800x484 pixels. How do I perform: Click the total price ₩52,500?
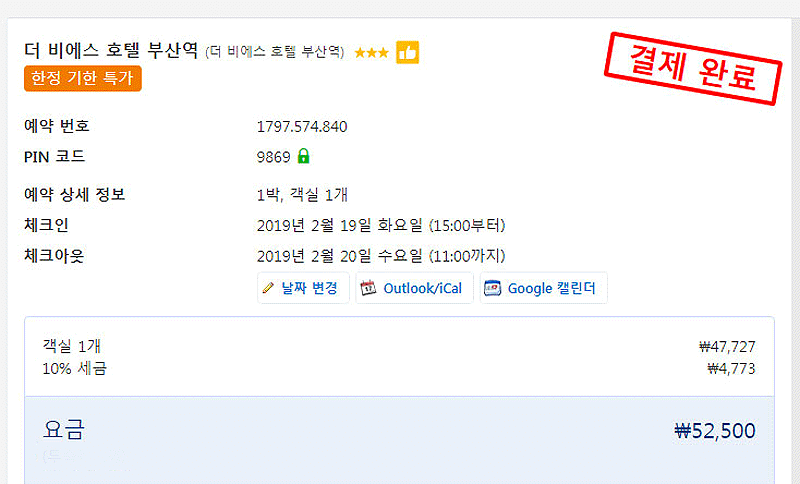[715, 431]
